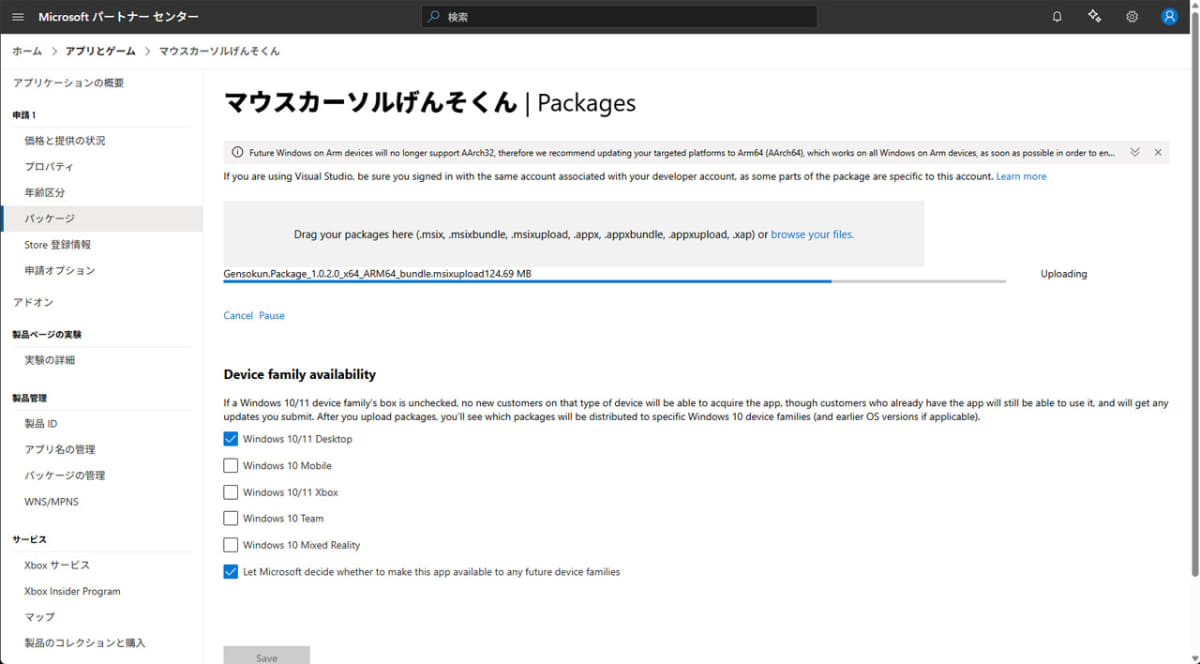Pause the package upload

tap(272, 316)
